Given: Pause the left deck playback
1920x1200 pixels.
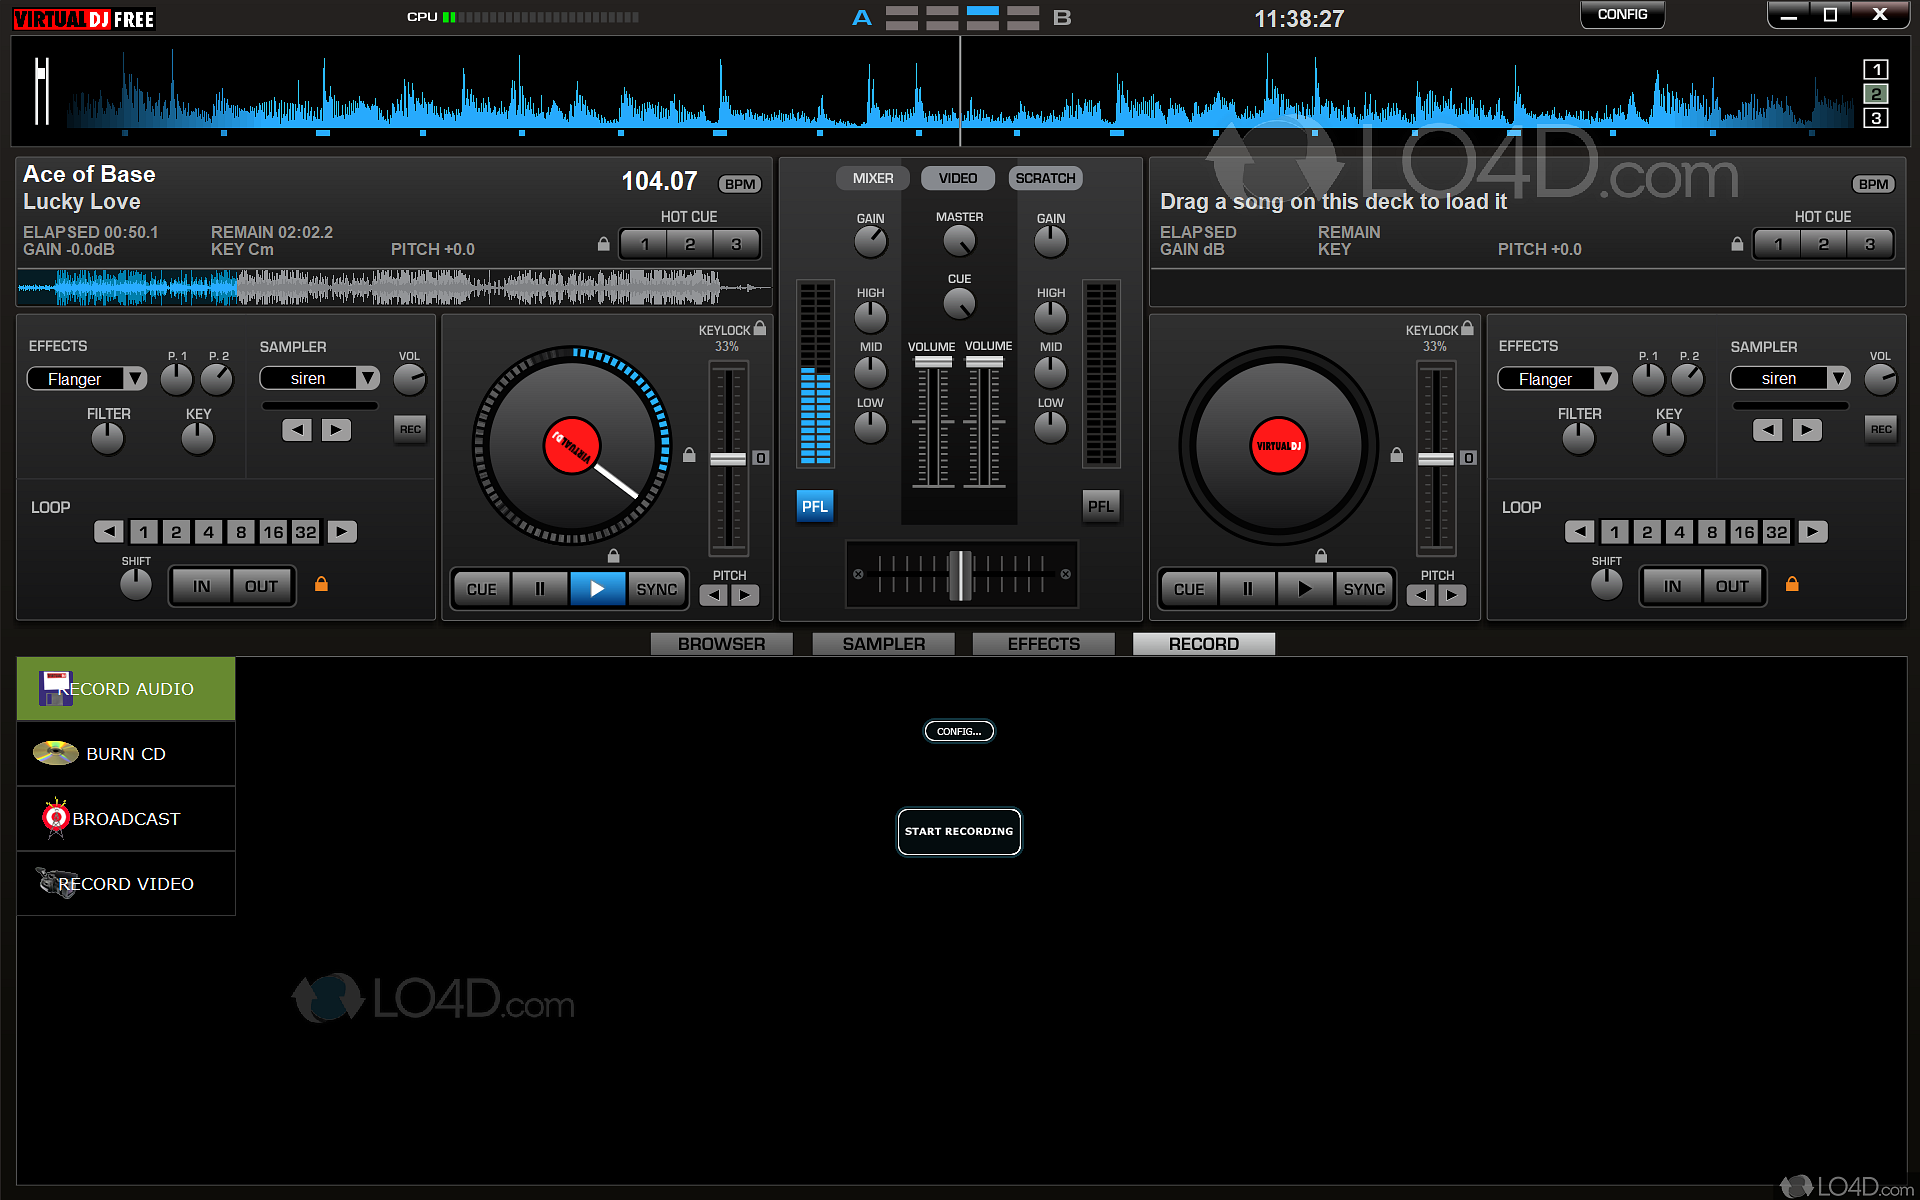Looking at the screenshot, I should pos(539,589).
